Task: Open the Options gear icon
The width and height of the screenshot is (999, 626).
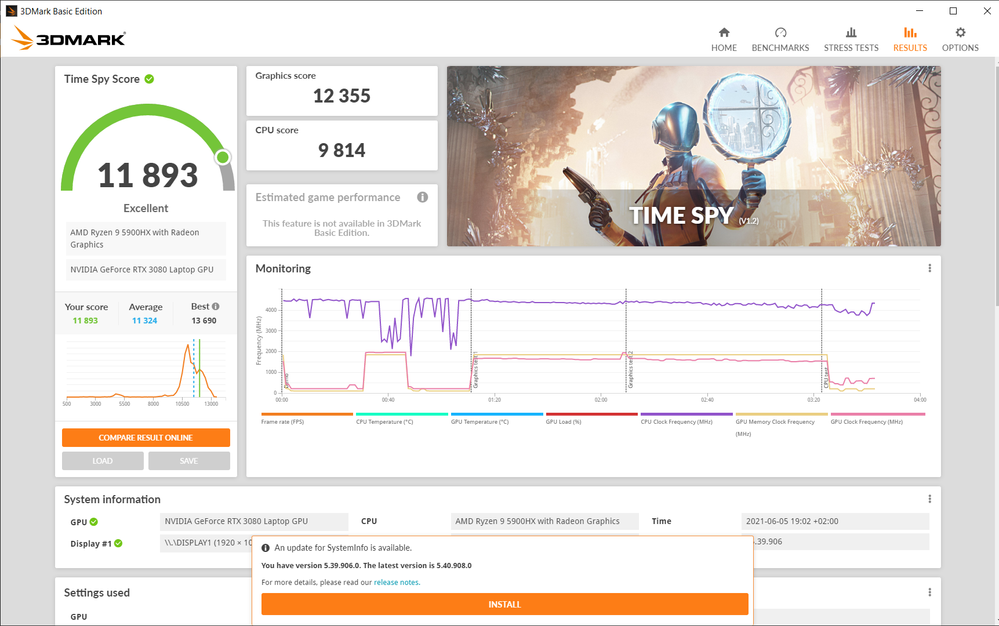Action: point(959,38)
